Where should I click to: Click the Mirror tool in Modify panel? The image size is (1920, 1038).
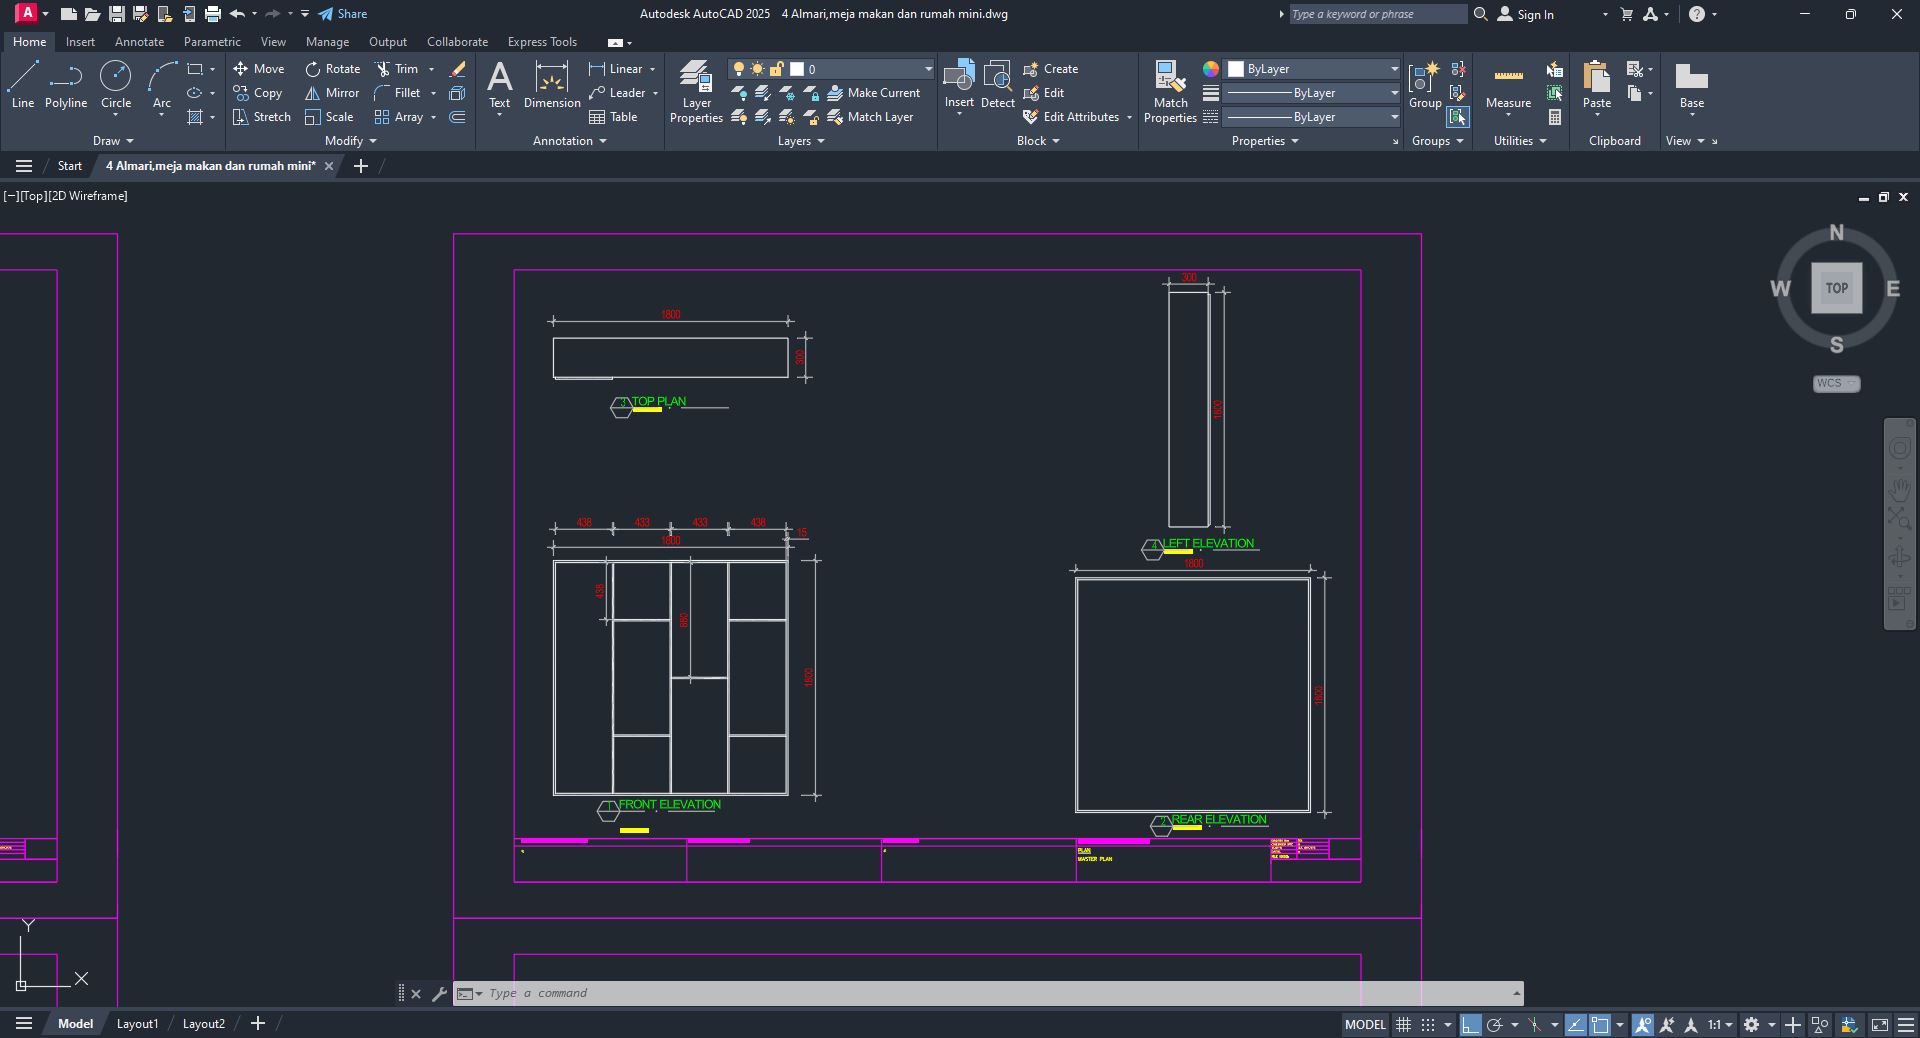coord(332,93)
